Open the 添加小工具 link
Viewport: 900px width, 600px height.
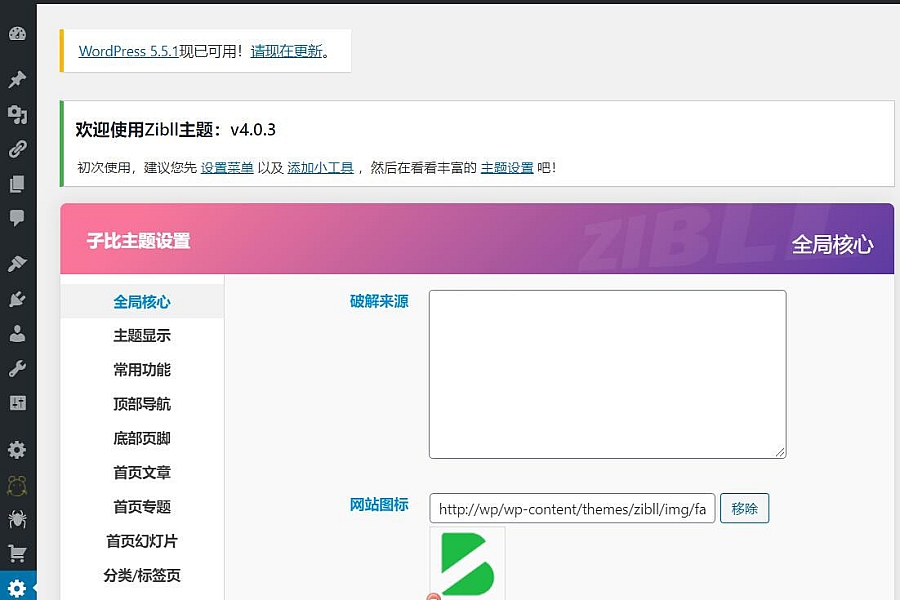(320, 168)
